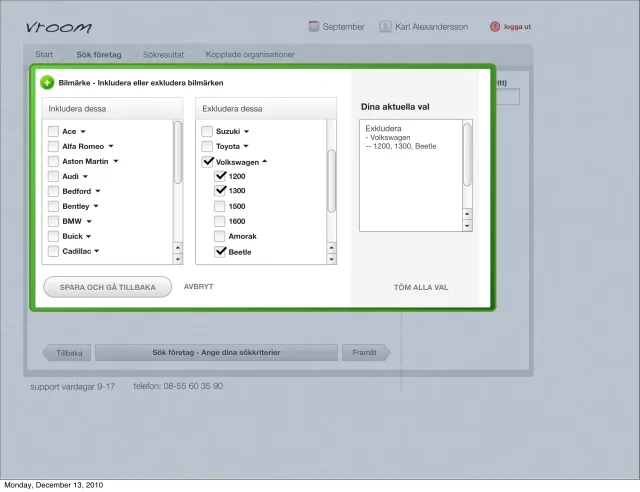Check the Amarok model checkbox
The image size is (640, 492).
[220, 236]
